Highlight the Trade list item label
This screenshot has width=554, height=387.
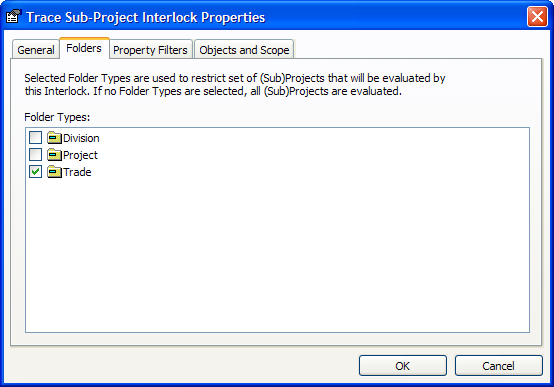tap(77, 172)
